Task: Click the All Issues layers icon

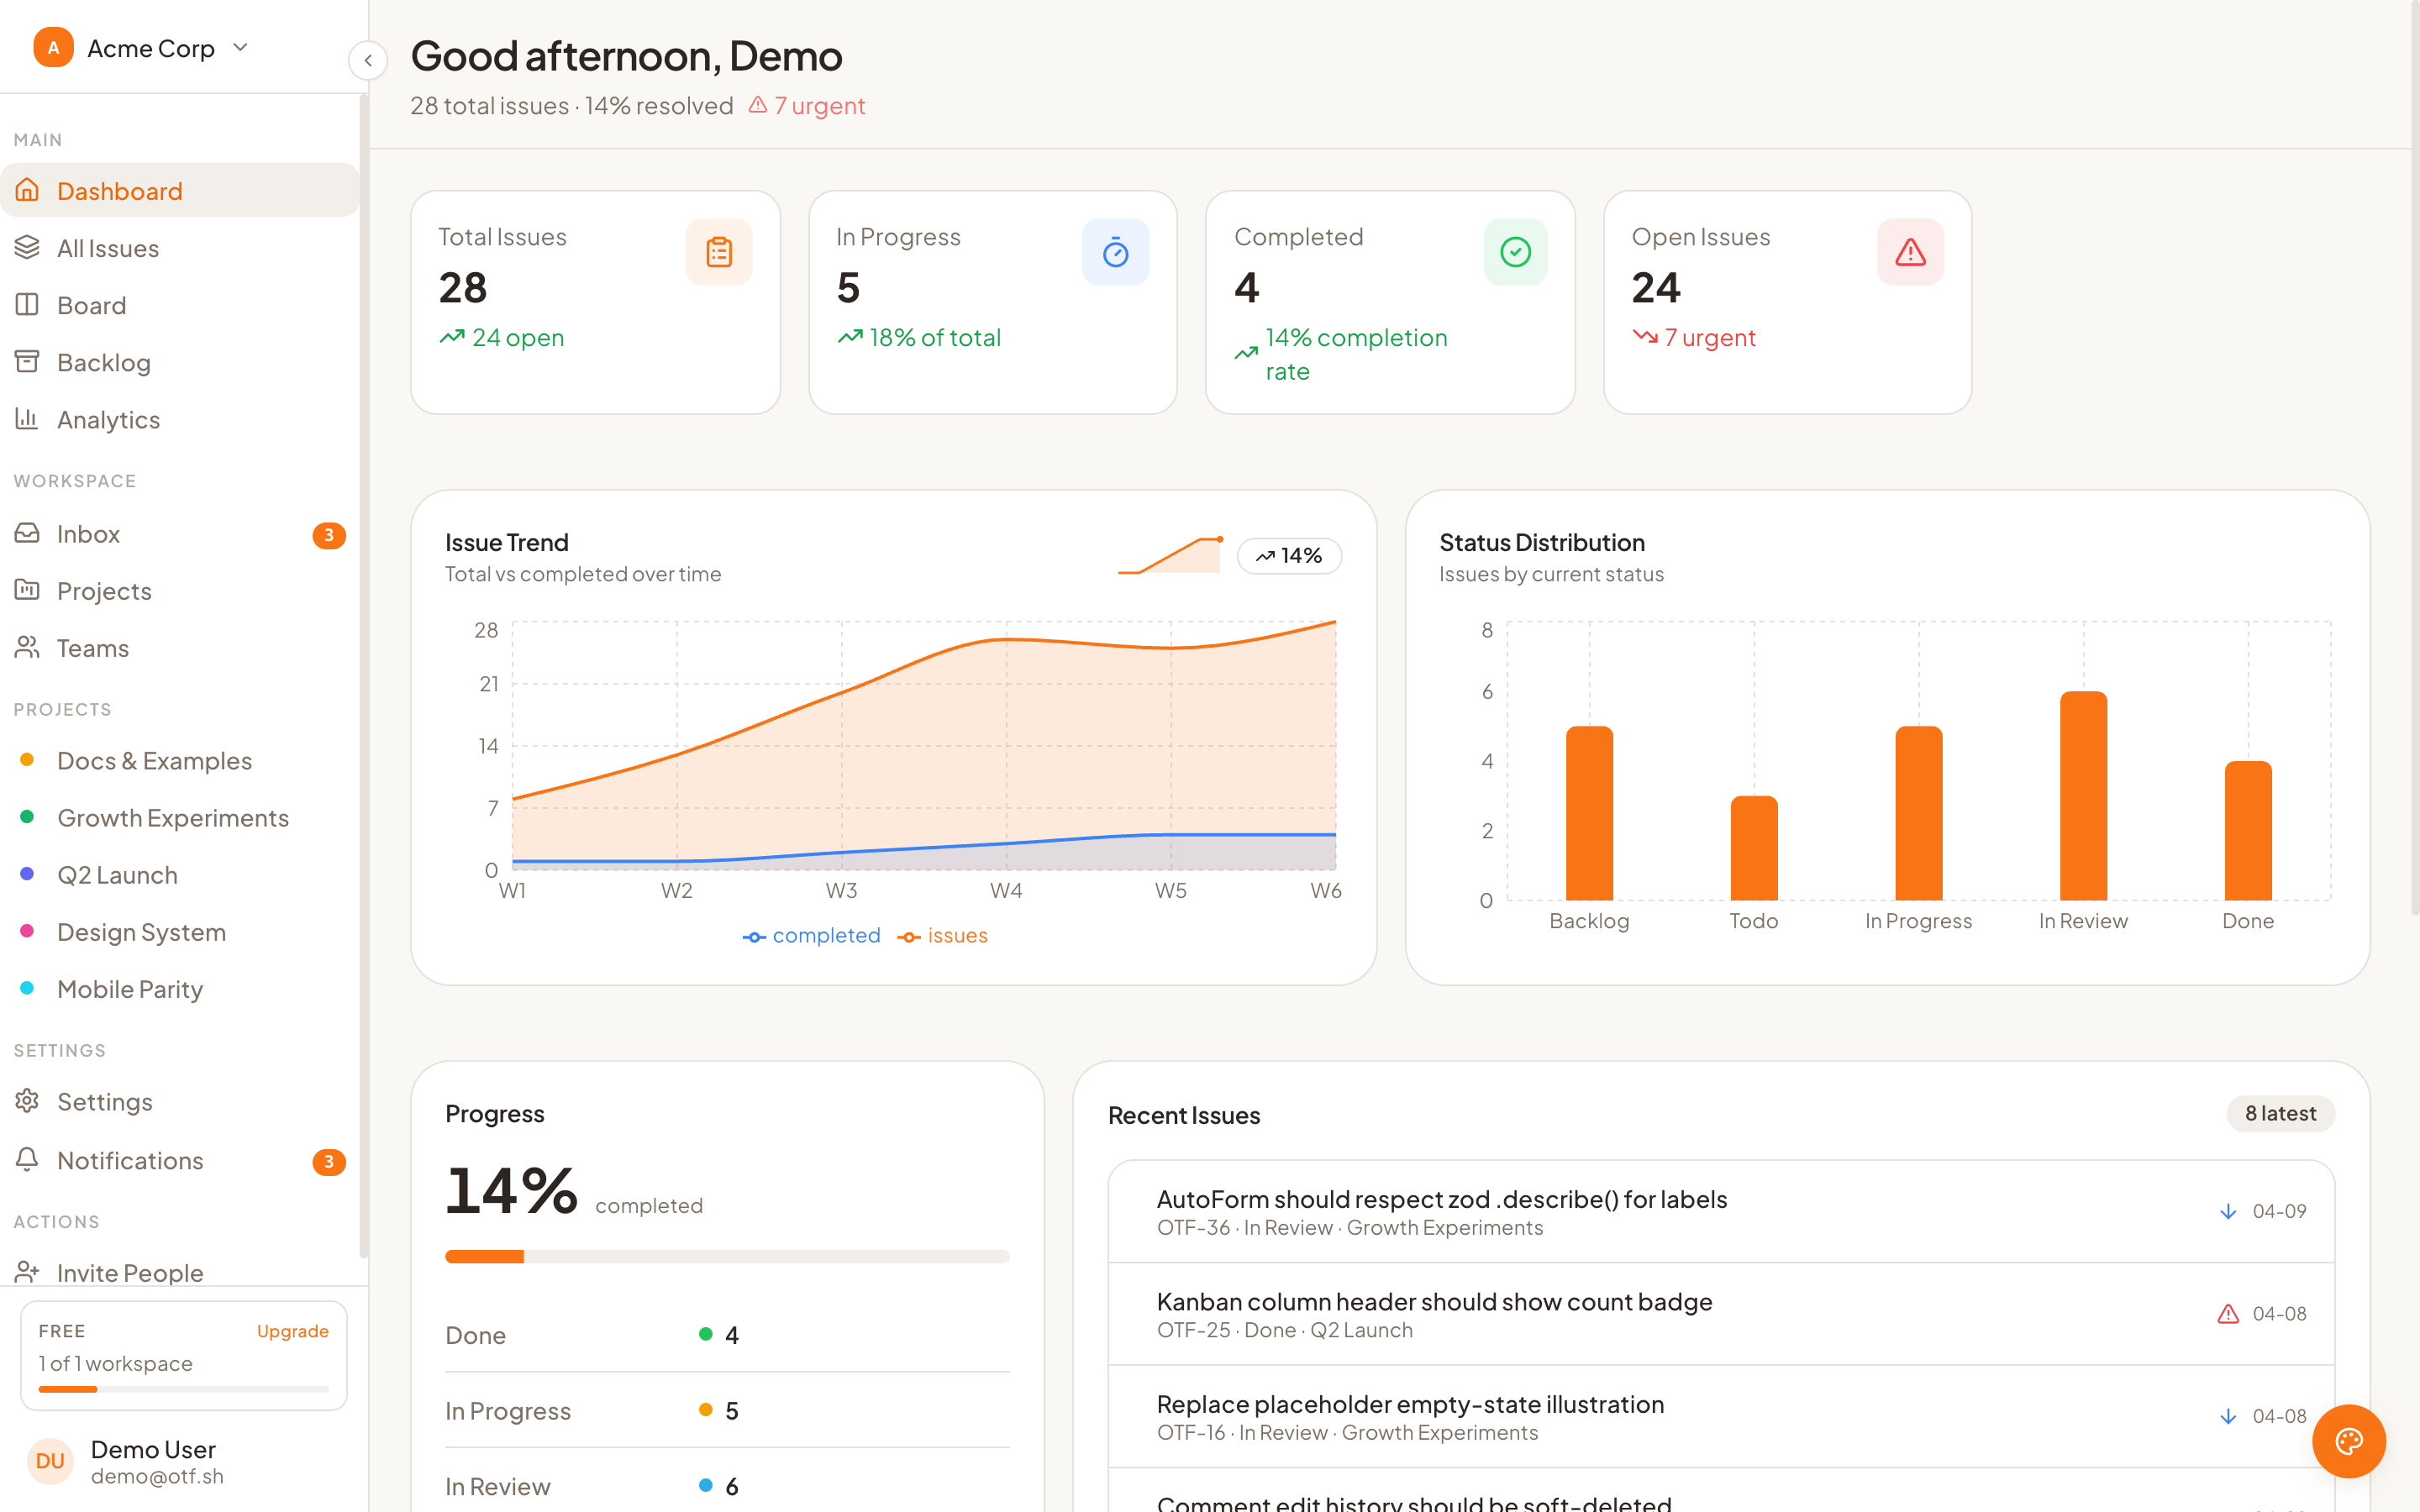Action: click(27, 247)
